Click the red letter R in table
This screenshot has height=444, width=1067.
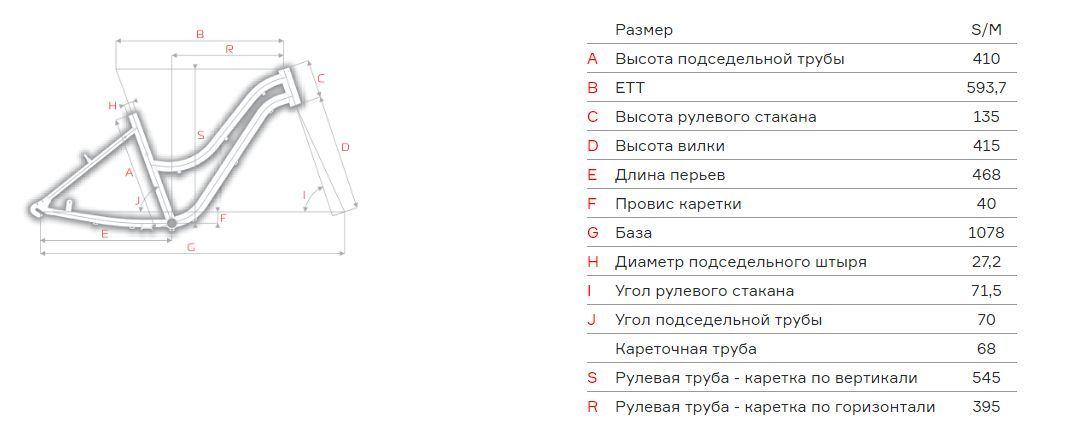point(592,407)
